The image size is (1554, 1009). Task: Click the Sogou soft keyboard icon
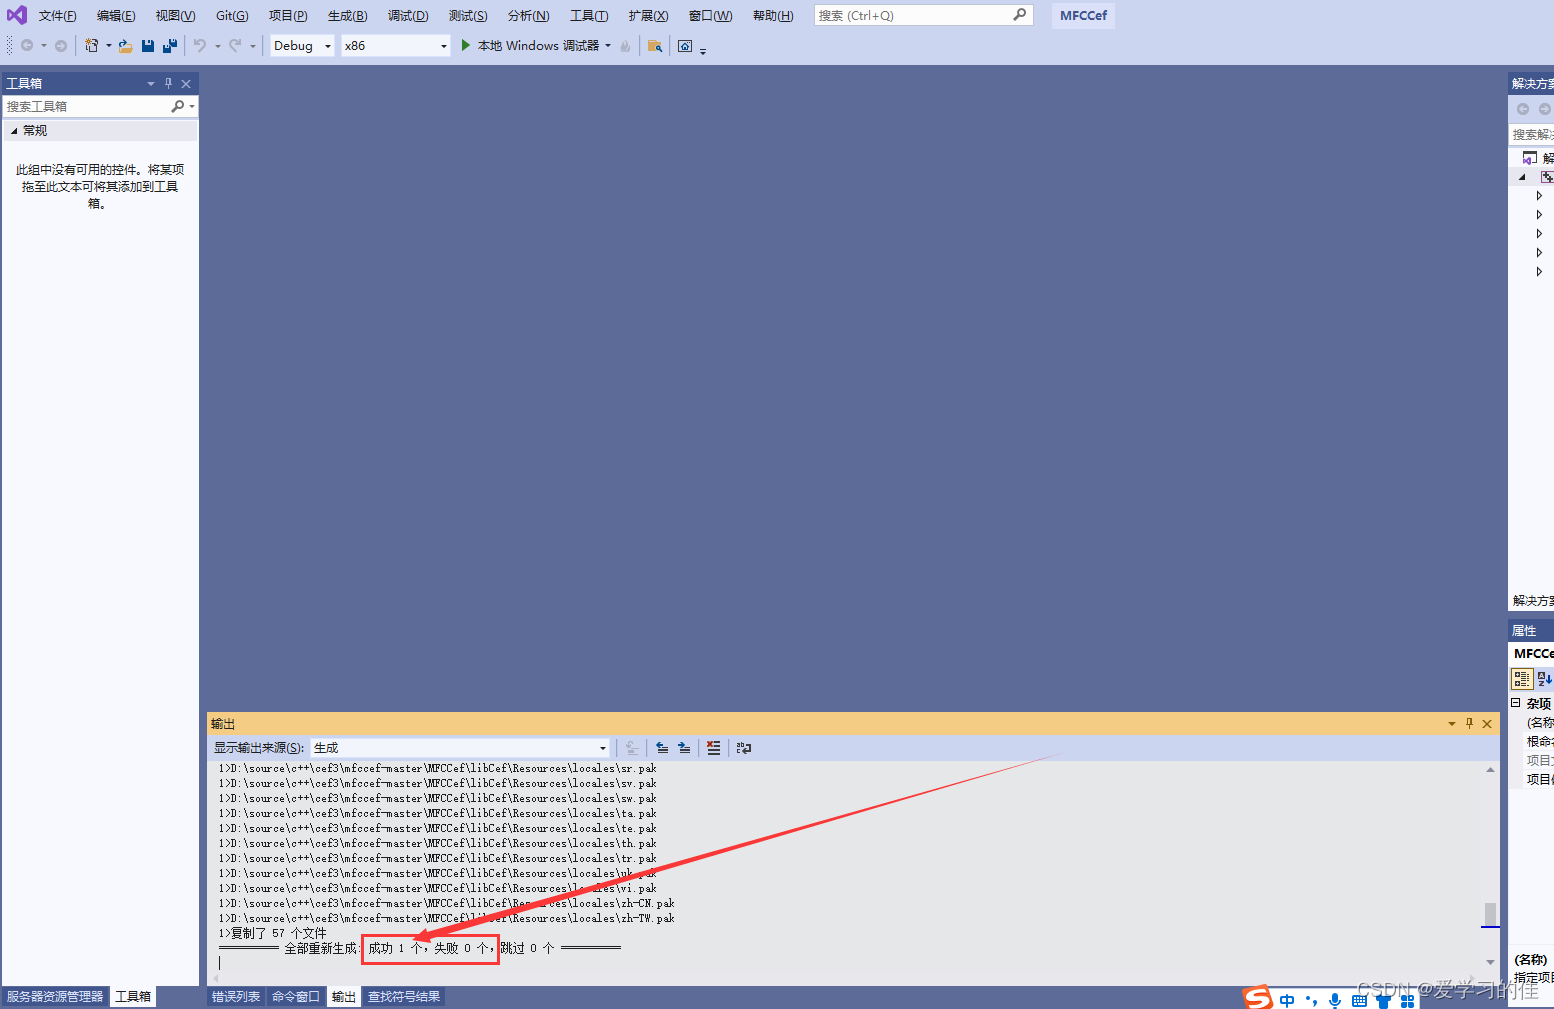point(1359,1000)
